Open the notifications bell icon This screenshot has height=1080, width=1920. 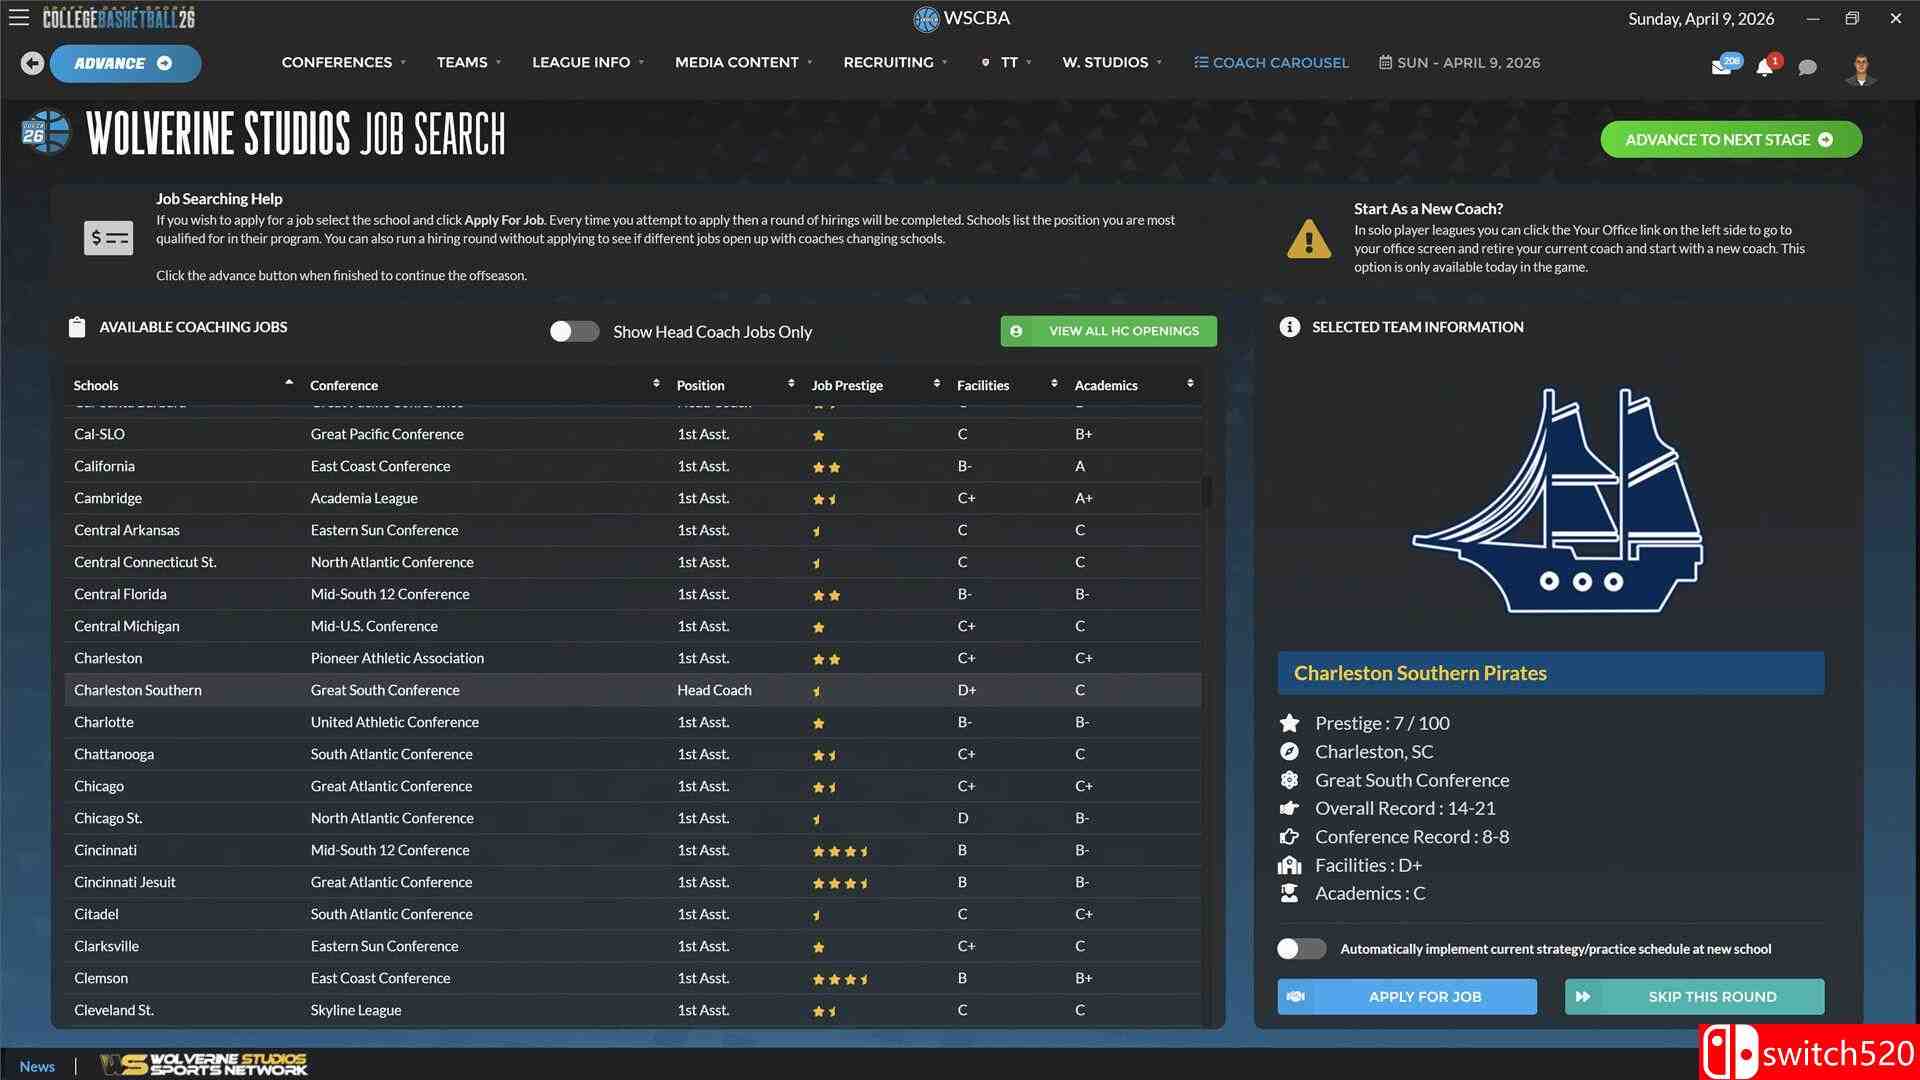1765,66
